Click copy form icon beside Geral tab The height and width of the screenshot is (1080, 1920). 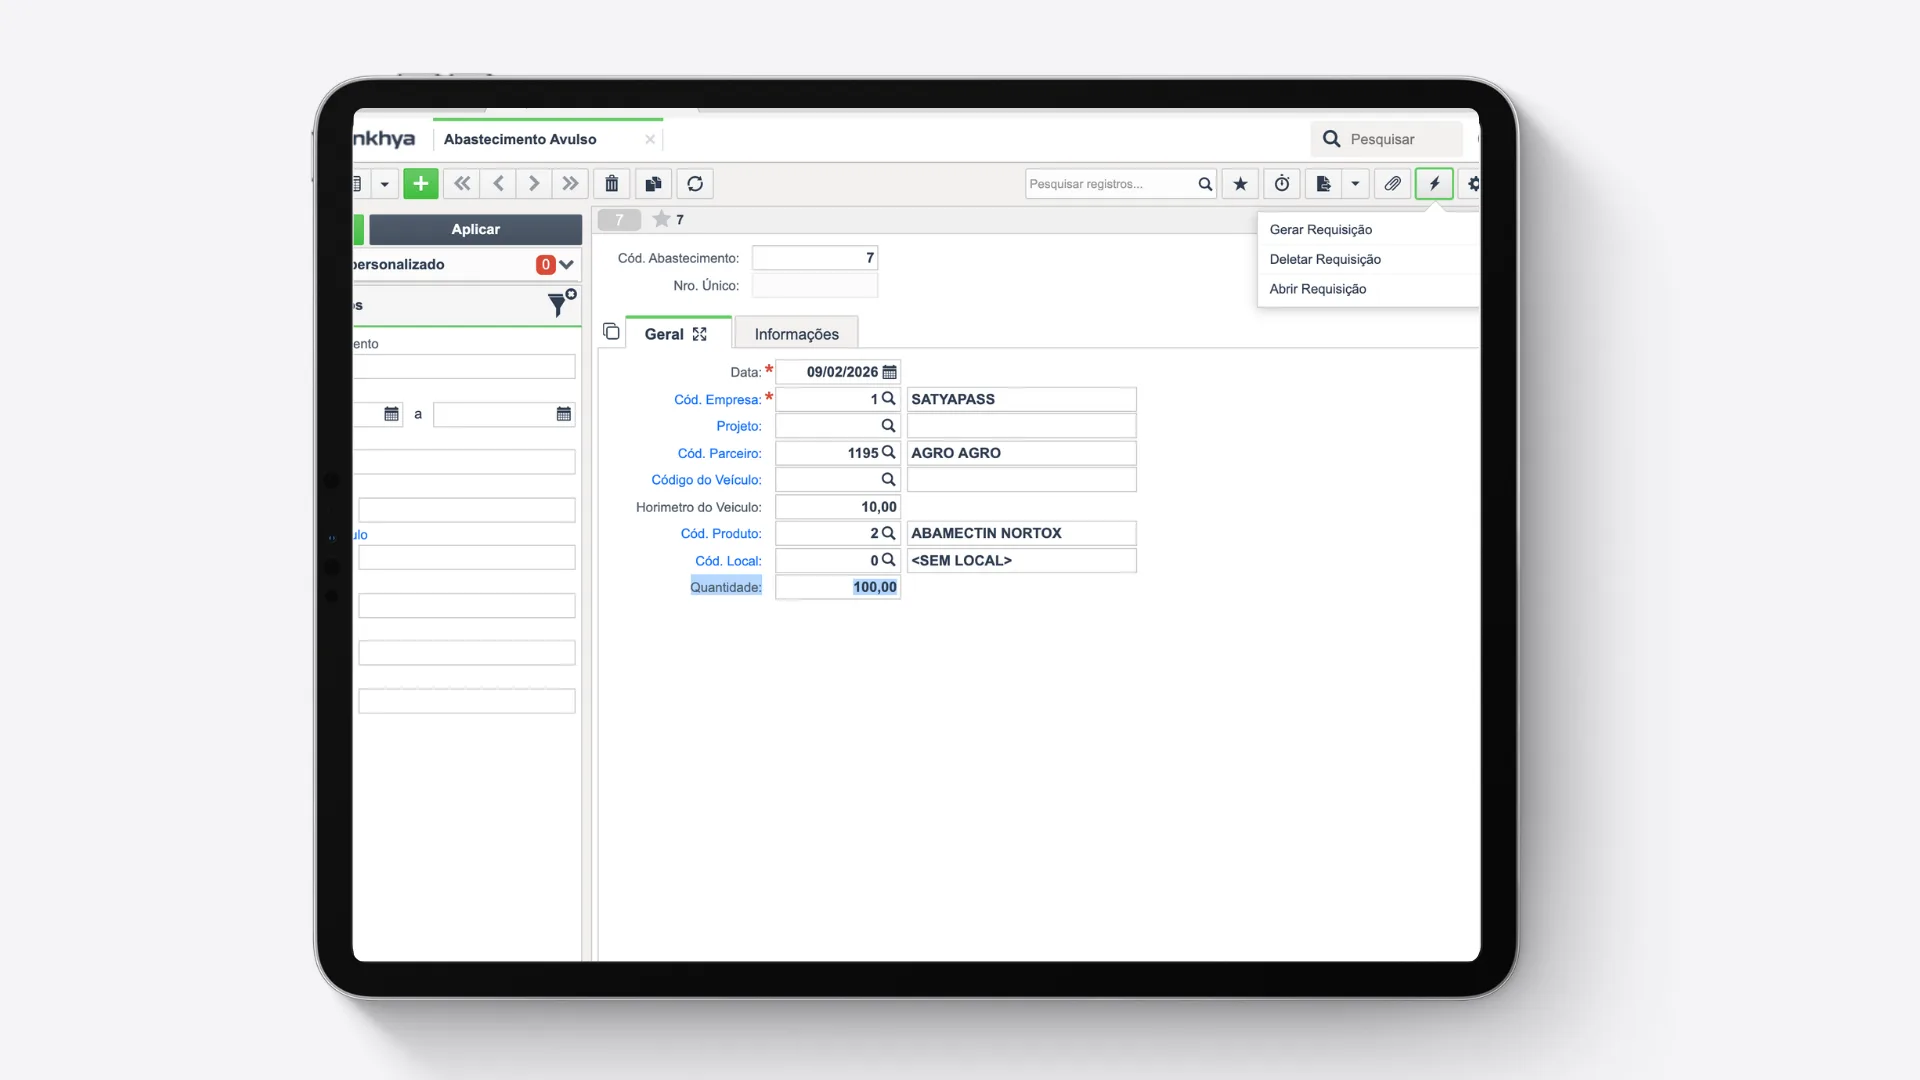[611, 331]
